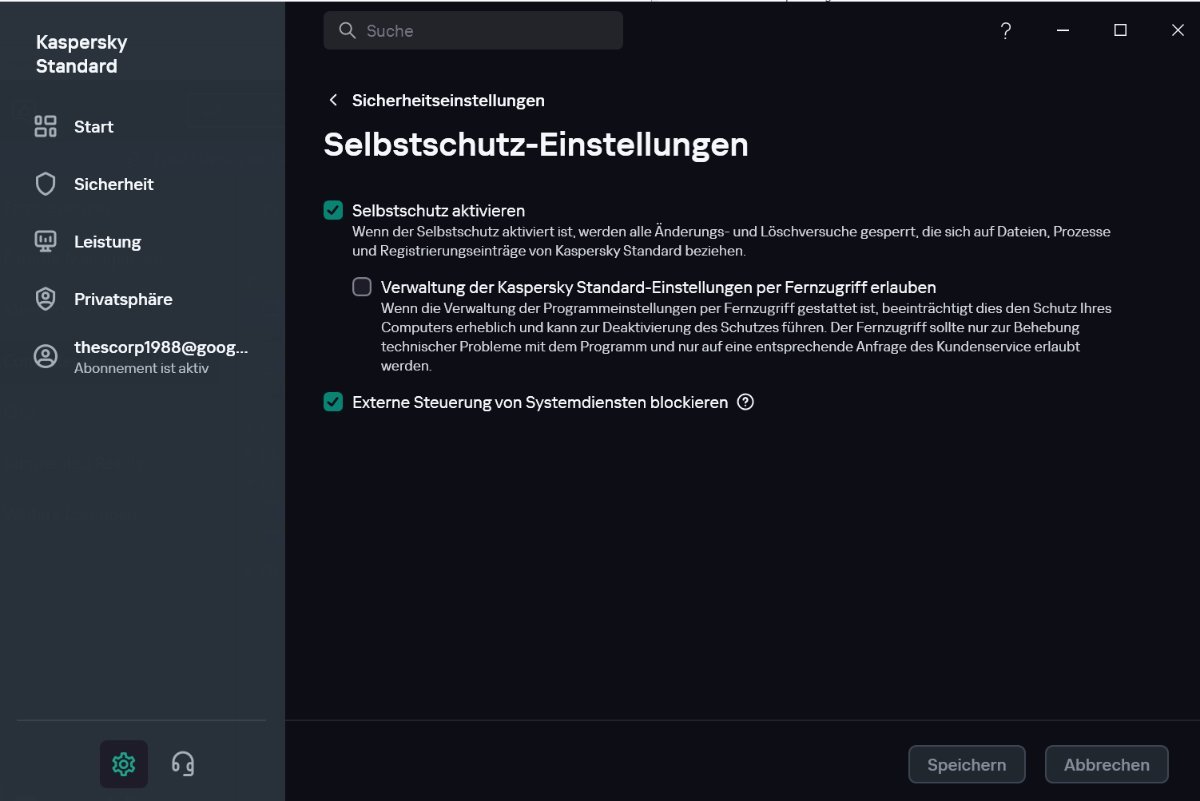Click the magnifier icon in search box

tap(348, 31)
